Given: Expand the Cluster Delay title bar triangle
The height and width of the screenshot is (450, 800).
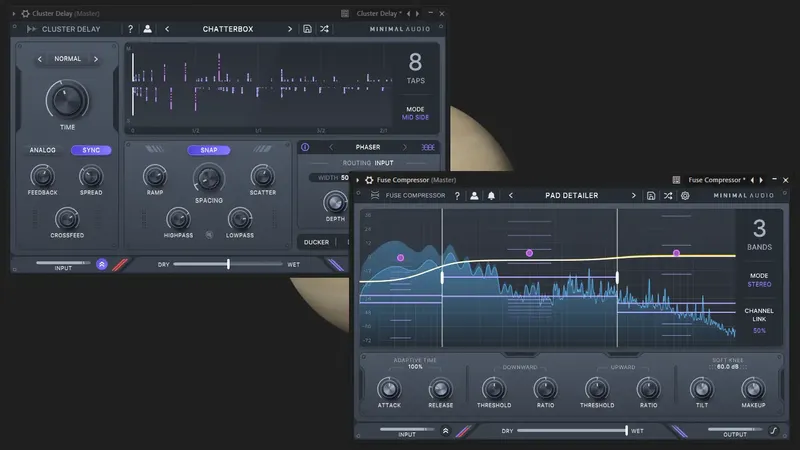Looking at the screenshot, I should [x=14, y=14].
